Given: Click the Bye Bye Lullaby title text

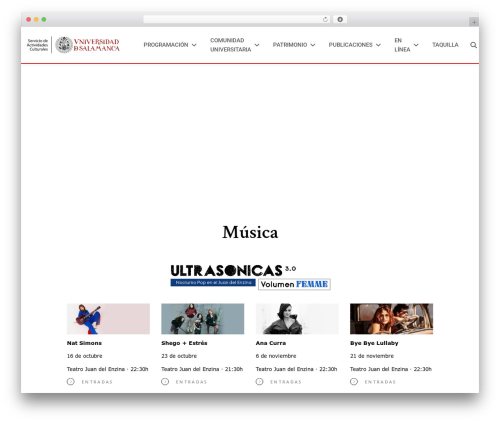Looking at the screenshot, I should point(374,343).
